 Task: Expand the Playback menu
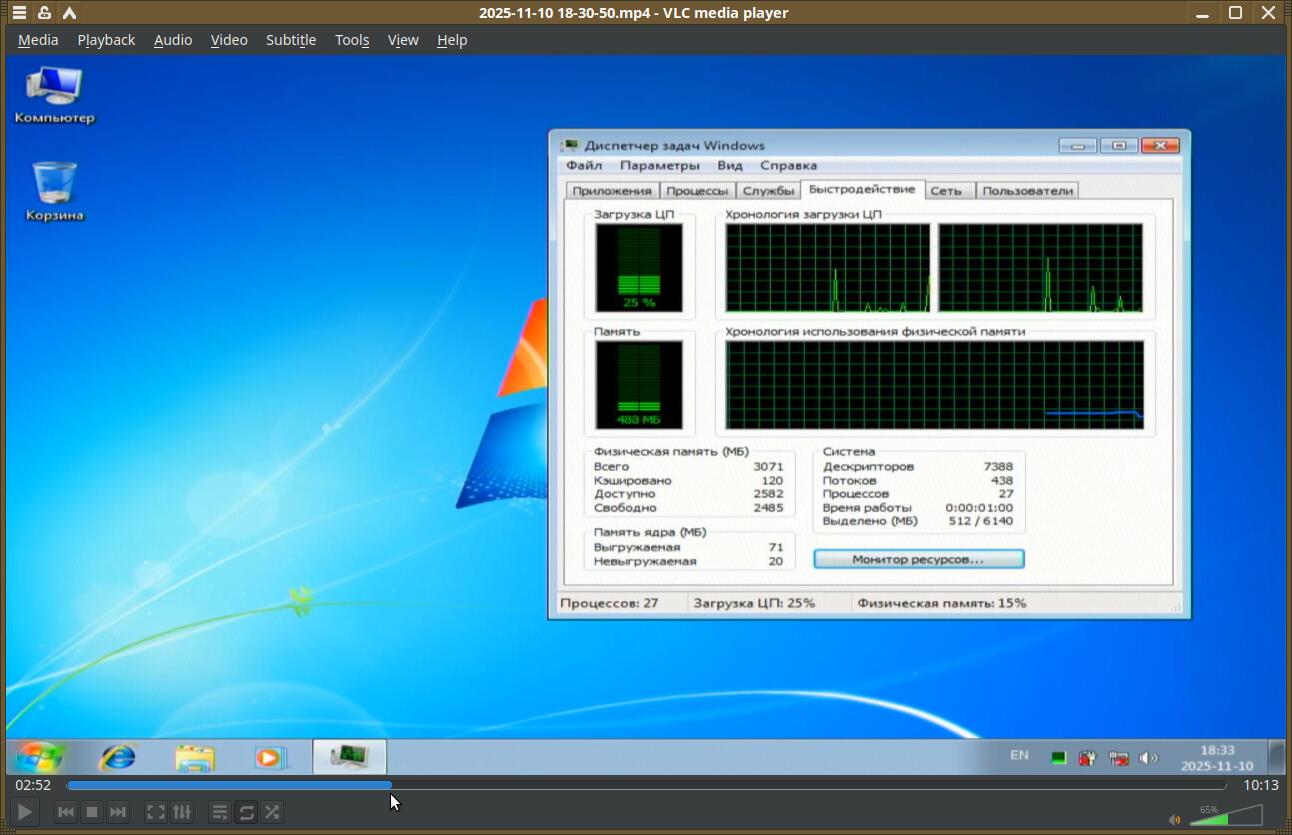click(x=106, y=40)
